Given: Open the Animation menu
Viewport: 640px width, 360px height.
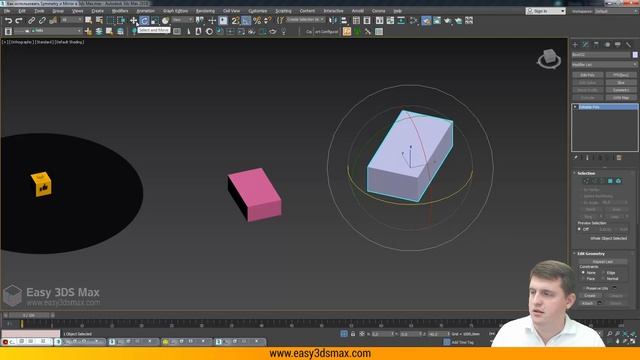Looking at the screenshot, I should [x=145, y=11].
